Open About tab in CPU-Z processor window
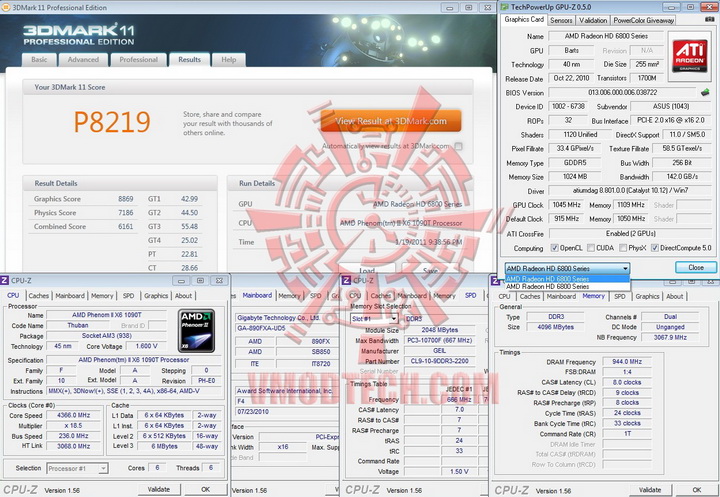The height and width of the screenshot is (497, 720). 183,296
